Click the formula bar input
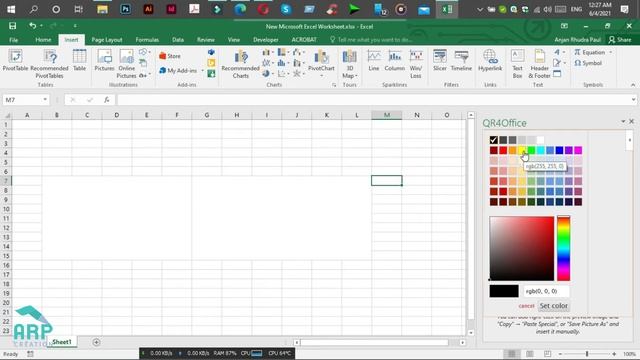 tap(373, 100)
